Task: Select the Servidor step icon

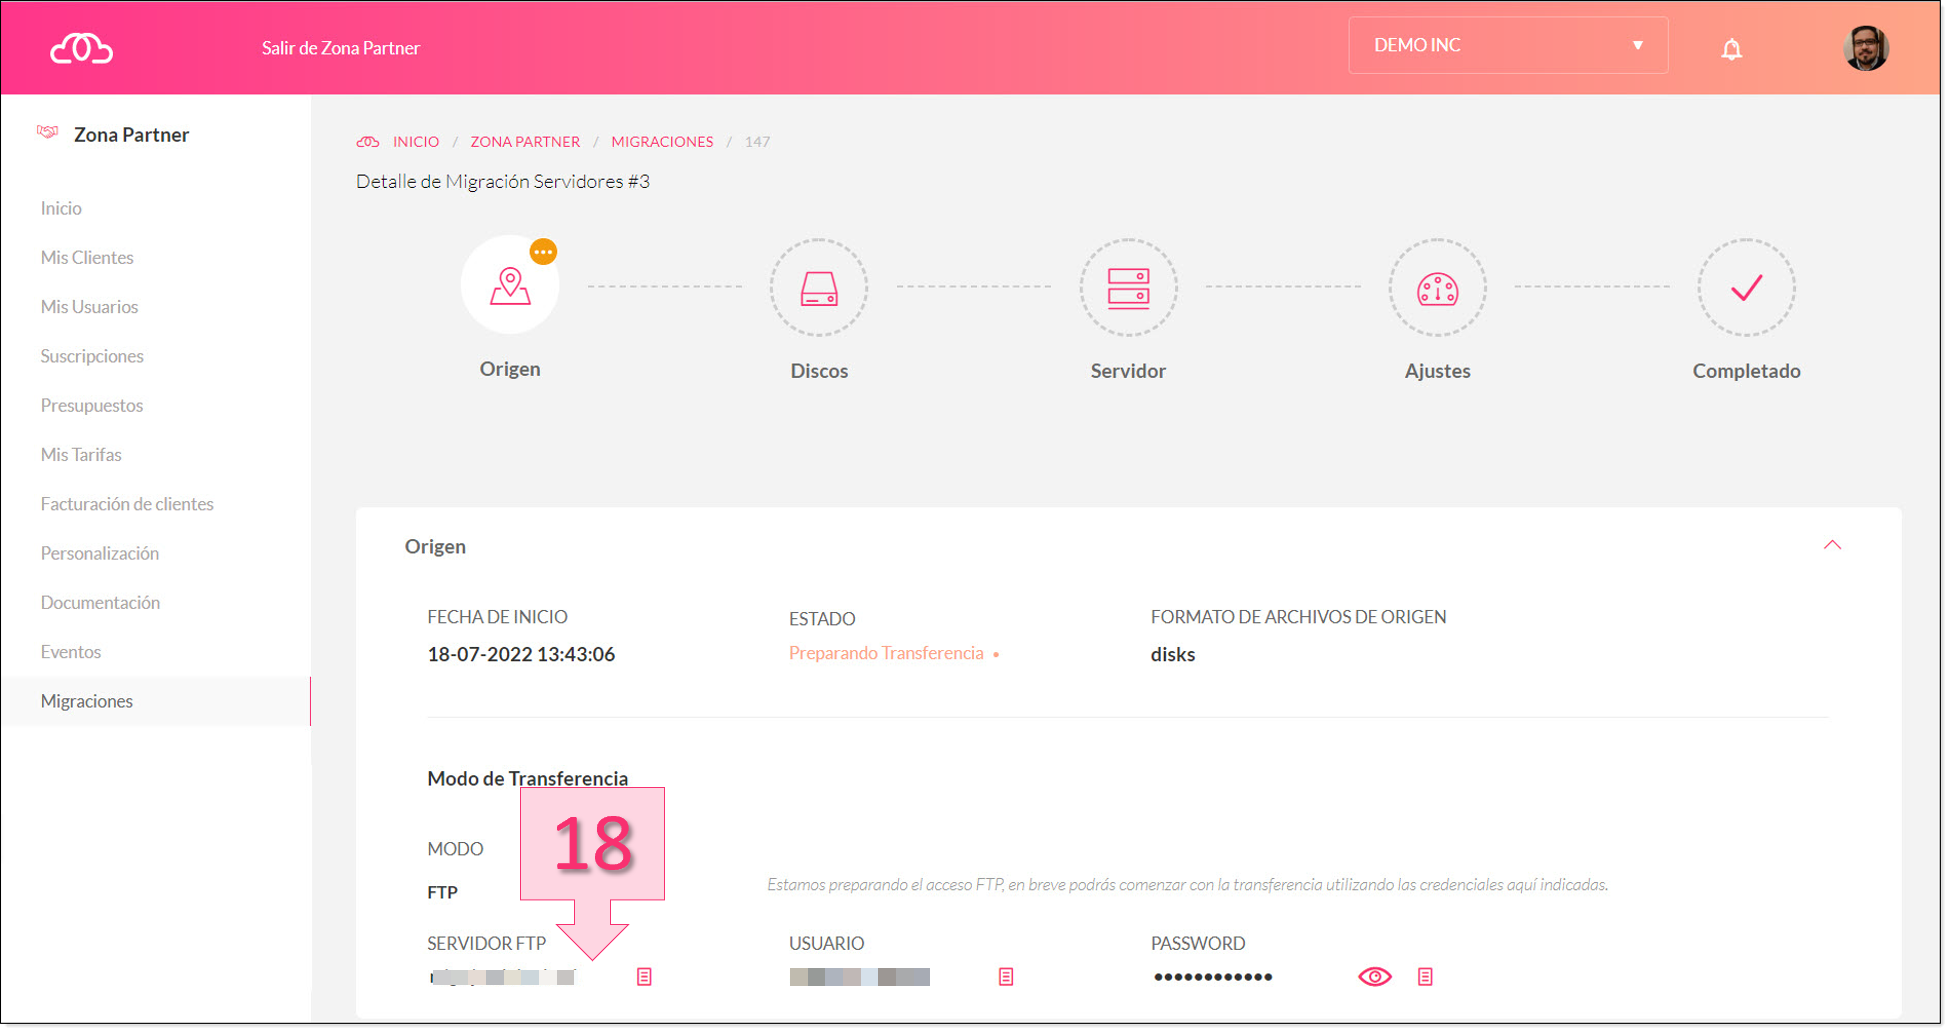Action: [x=1127, y=288]
